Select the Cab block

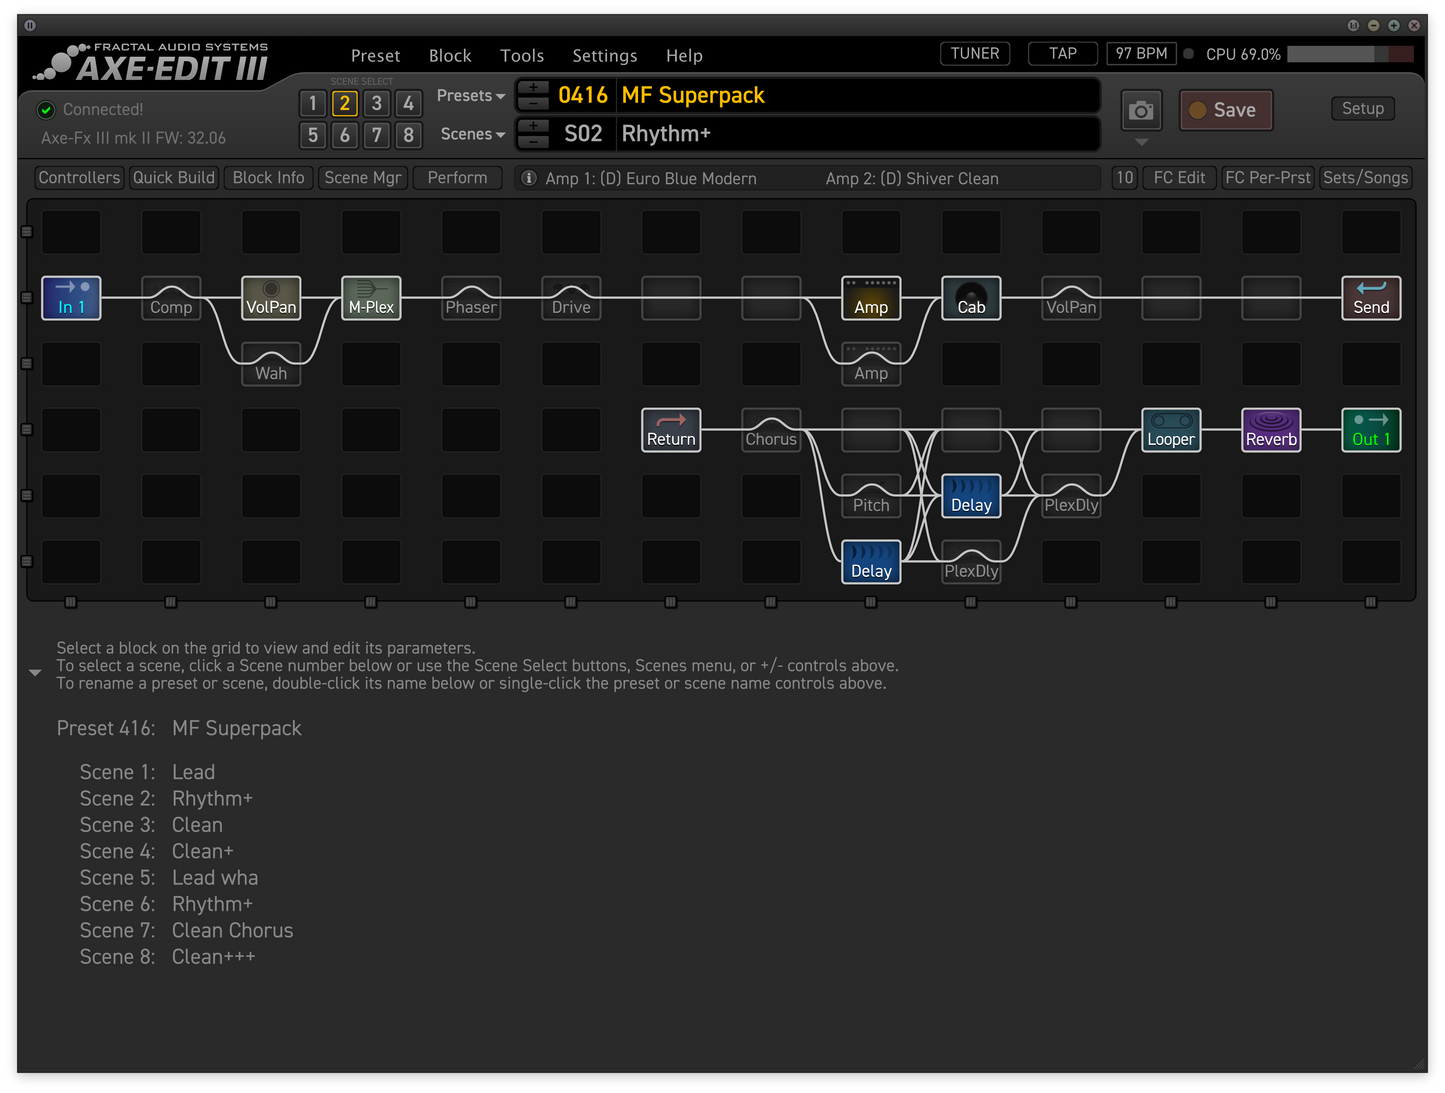pyautogui.click(x=971, y=298)
